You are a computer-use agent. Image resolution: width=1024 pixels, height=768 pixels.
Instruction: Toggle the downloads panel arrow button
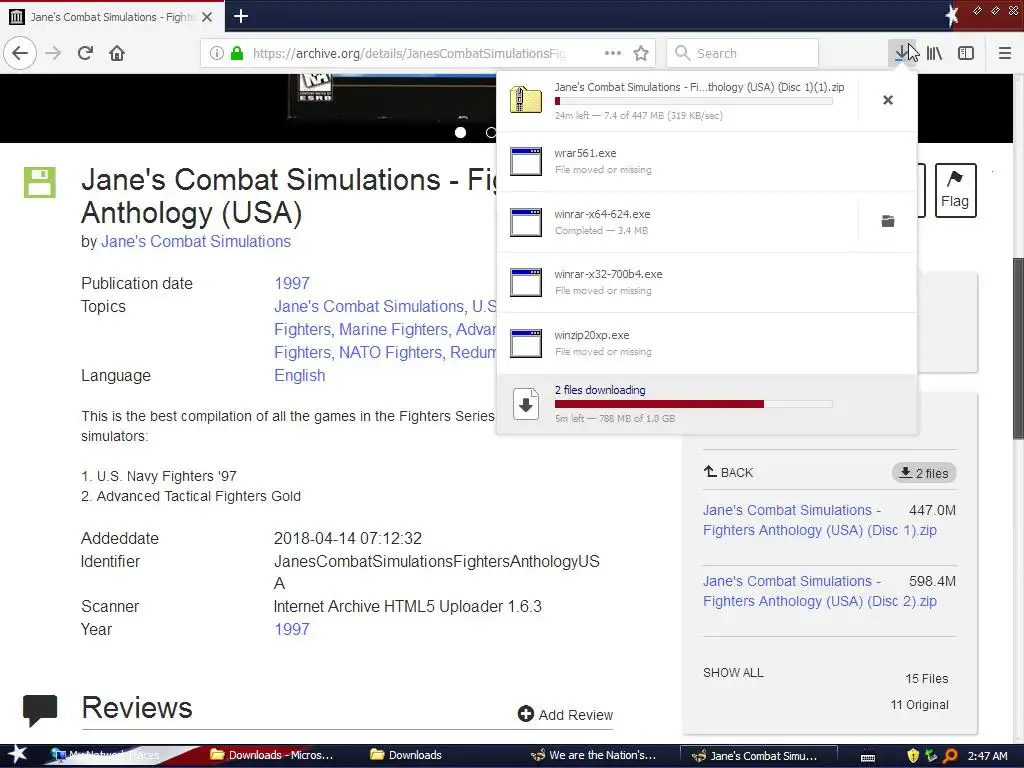901,53
